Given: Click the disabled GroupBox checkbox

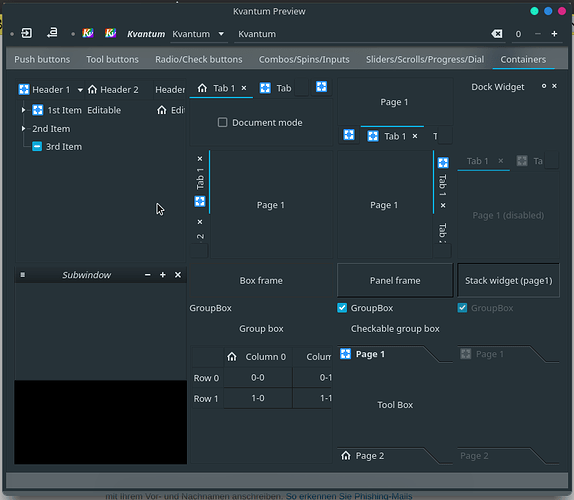Looking at the screenshot, I should [x=462, y=308].
